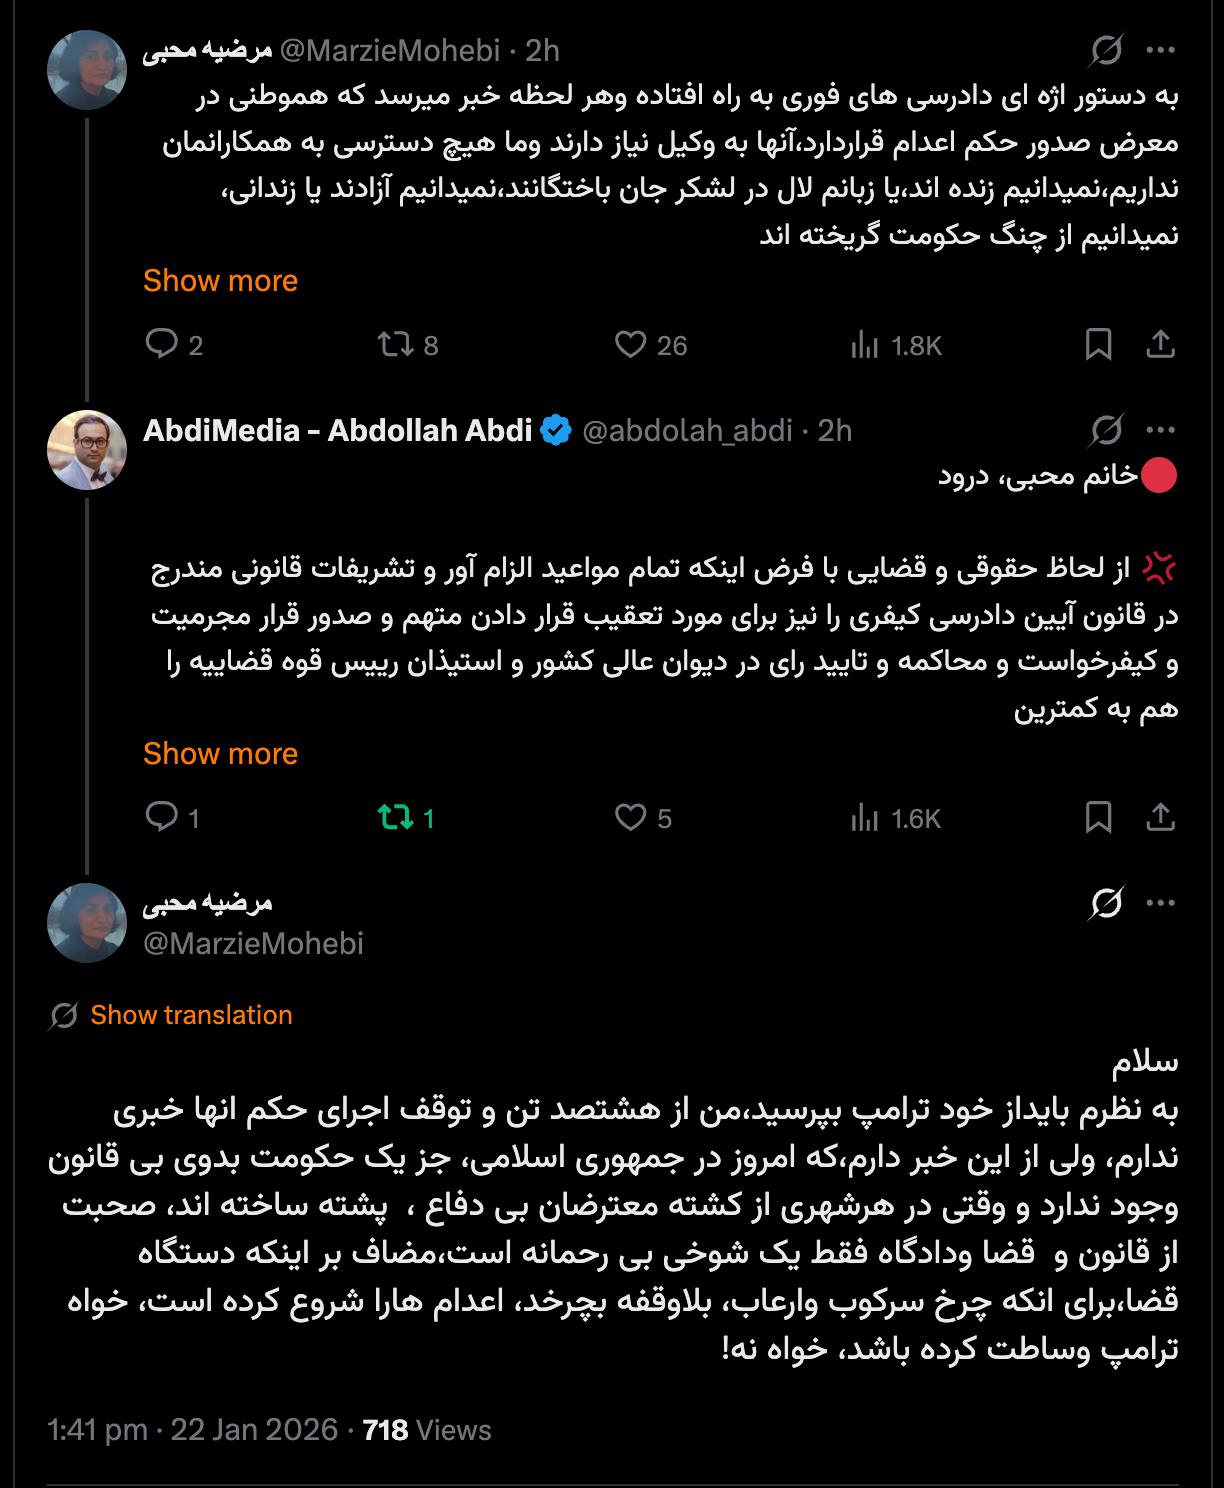
Task: Open @abdolah_abdi's profile handle link
Action: [x=687, y=431]
